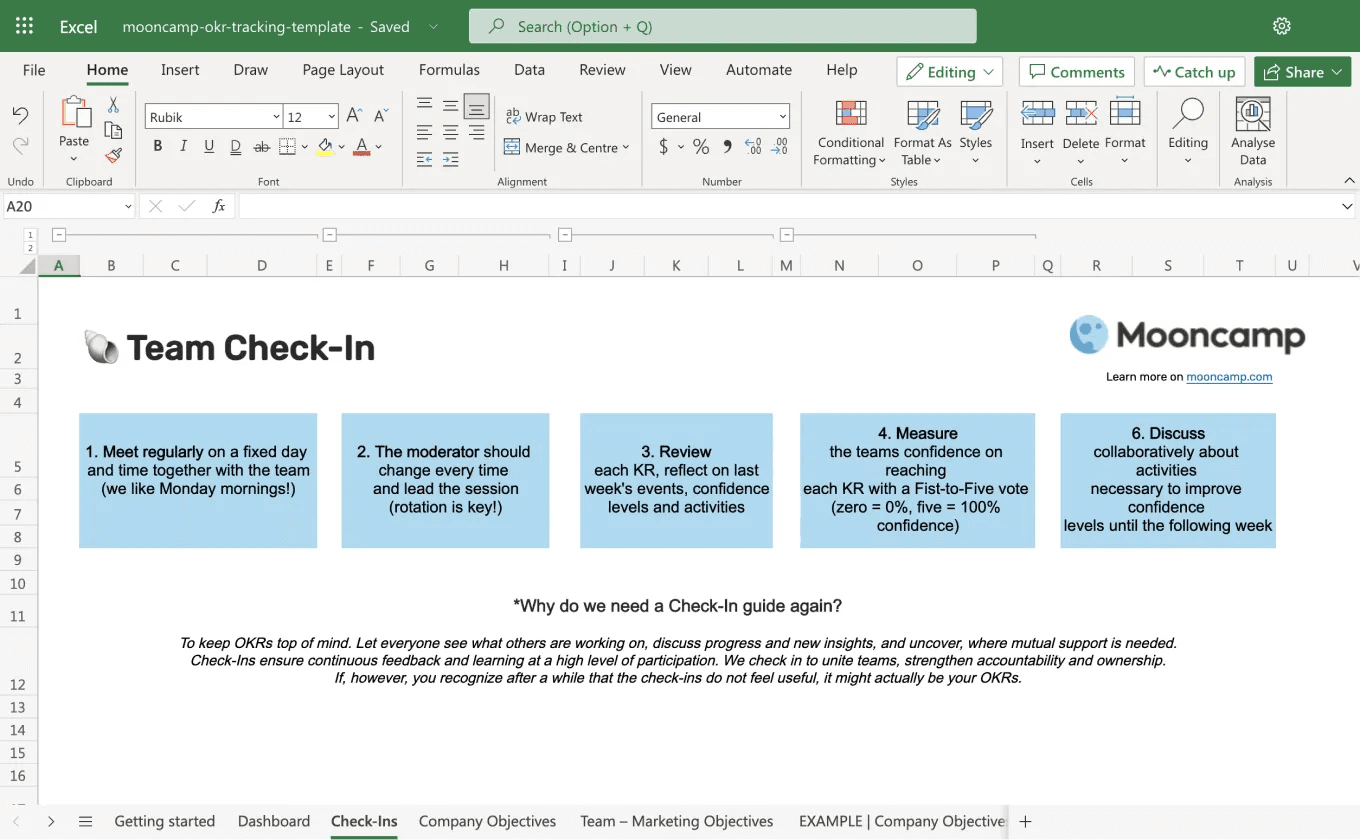Open the Formulas ribbon tab

point(449,70)
